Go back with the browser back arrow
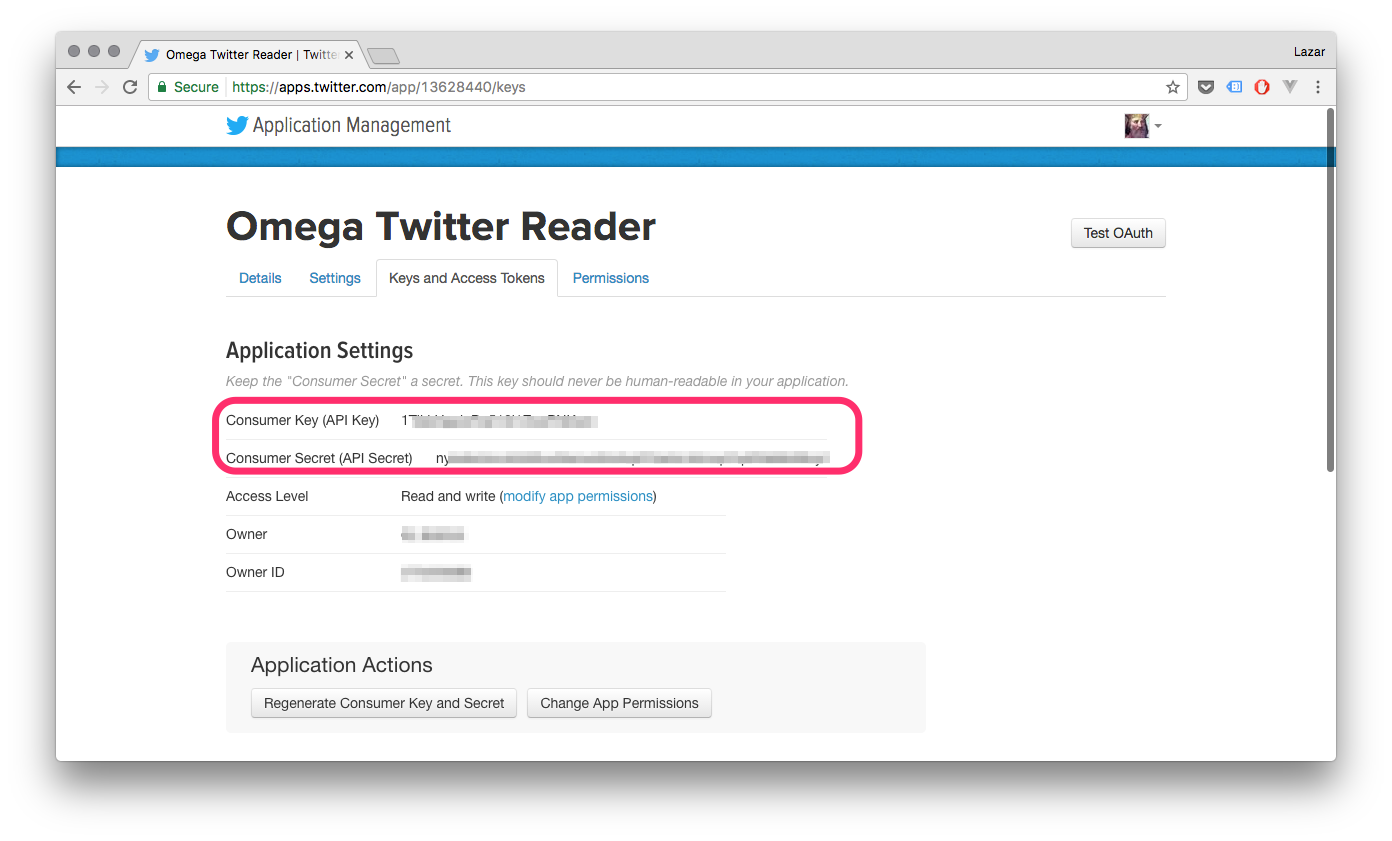Screen dimensions: 1392x841 (74, 87)
